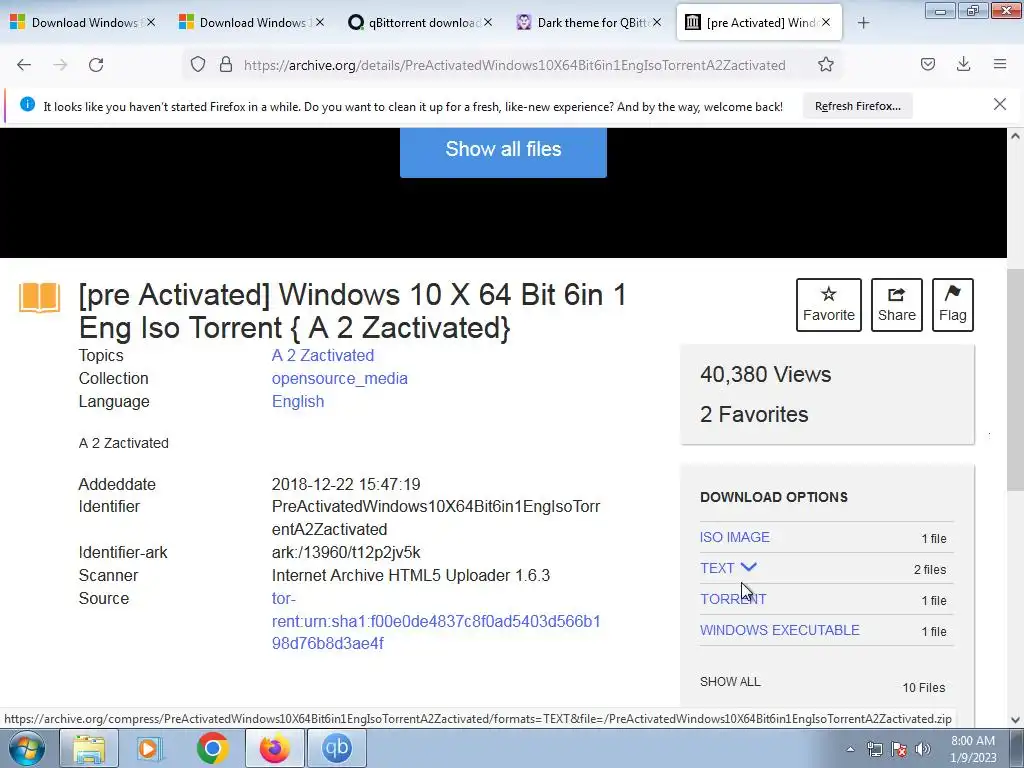Flag this archive item

(953, 305)
